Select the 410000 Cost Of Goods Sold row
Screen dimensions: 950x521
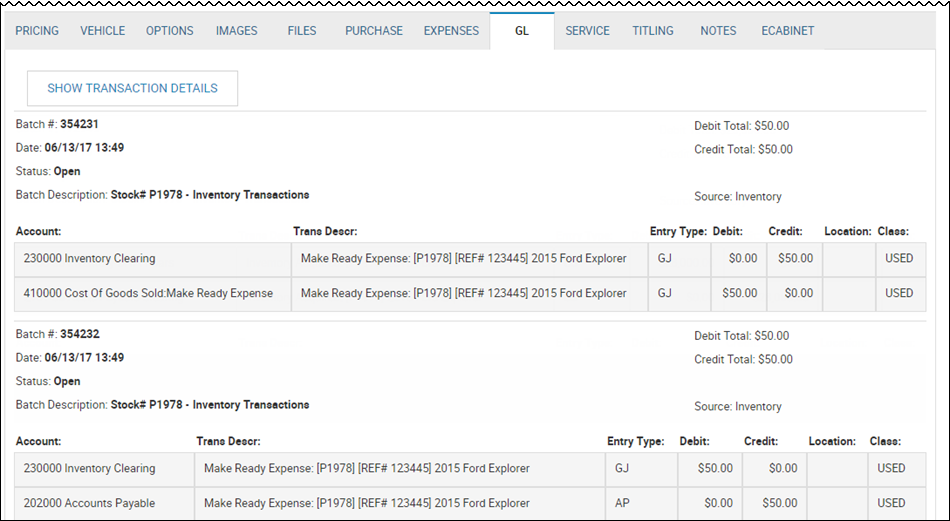coord(470,294)
